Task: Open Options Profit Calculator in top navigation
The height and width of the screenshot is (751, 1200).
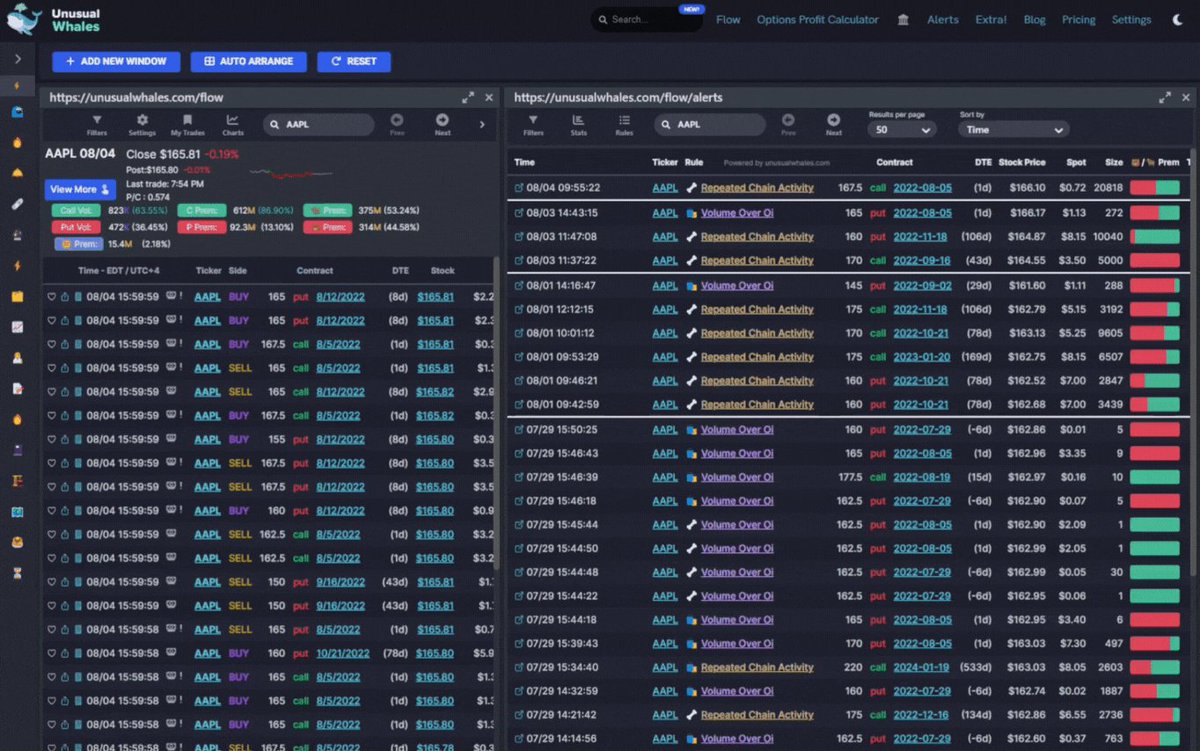Action: [x=818, y=20]
